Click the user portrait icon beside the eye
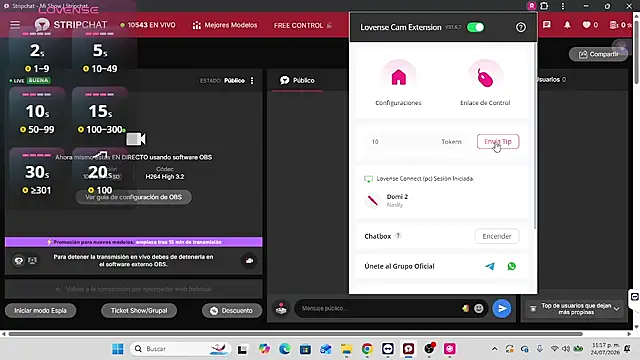The width and height of the screenshot is (640, 360). pyautogui.click(x=33, y=260)
